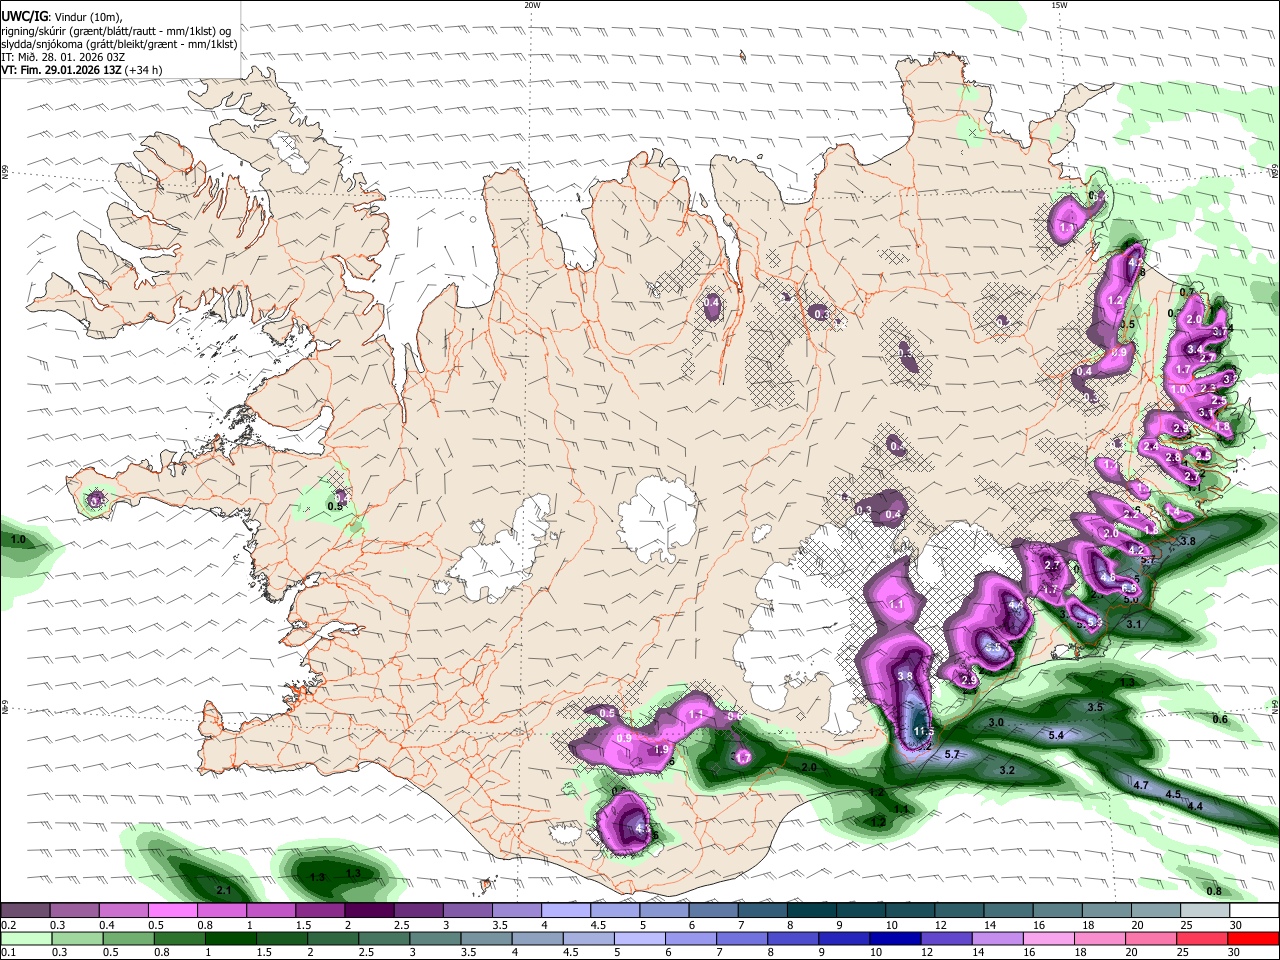Select the 'VT: Fim. 29.01.2026 13Z (+34 h)' line

tap(82, 71)
